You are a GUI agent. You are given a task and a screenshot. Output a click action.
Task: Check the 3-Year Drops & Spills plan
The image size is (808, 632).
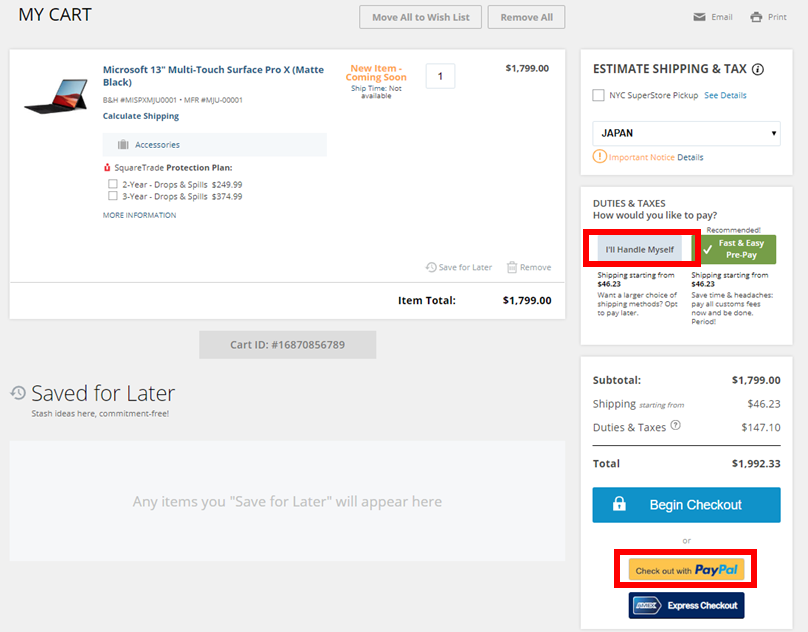112,195
